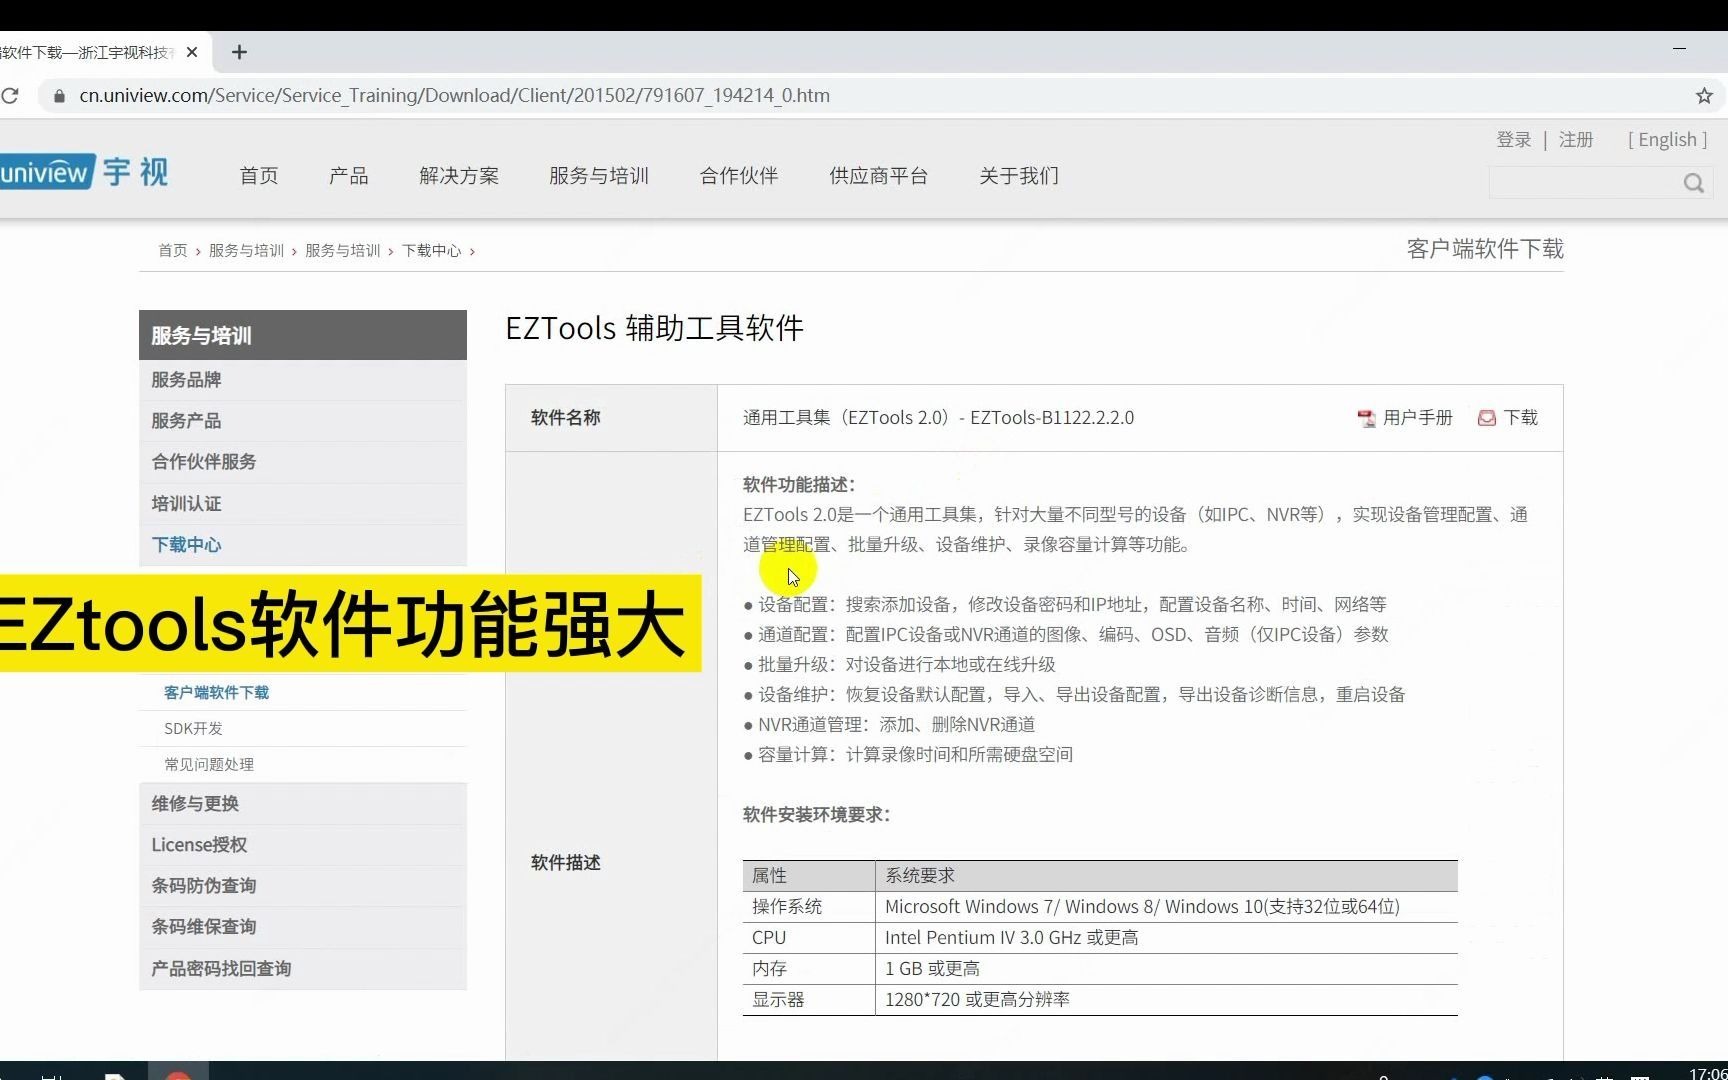The height and width of the screenshot is (1080, 1728).
Task: Switch site language to English
Action: click(x=1668, y=140)
